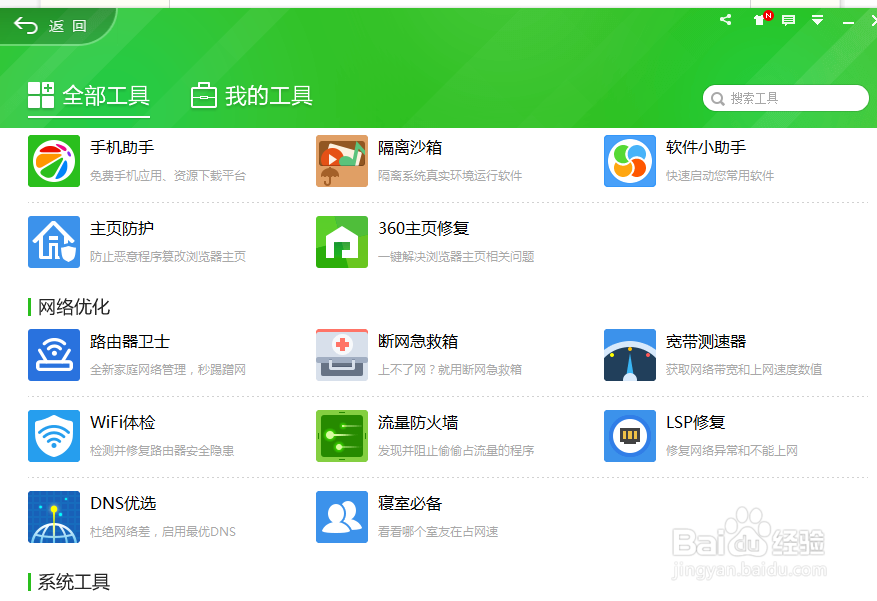877x601 pixels.
Task: Click description 快速启动您常用软件
Action: (x=720, y=176)
